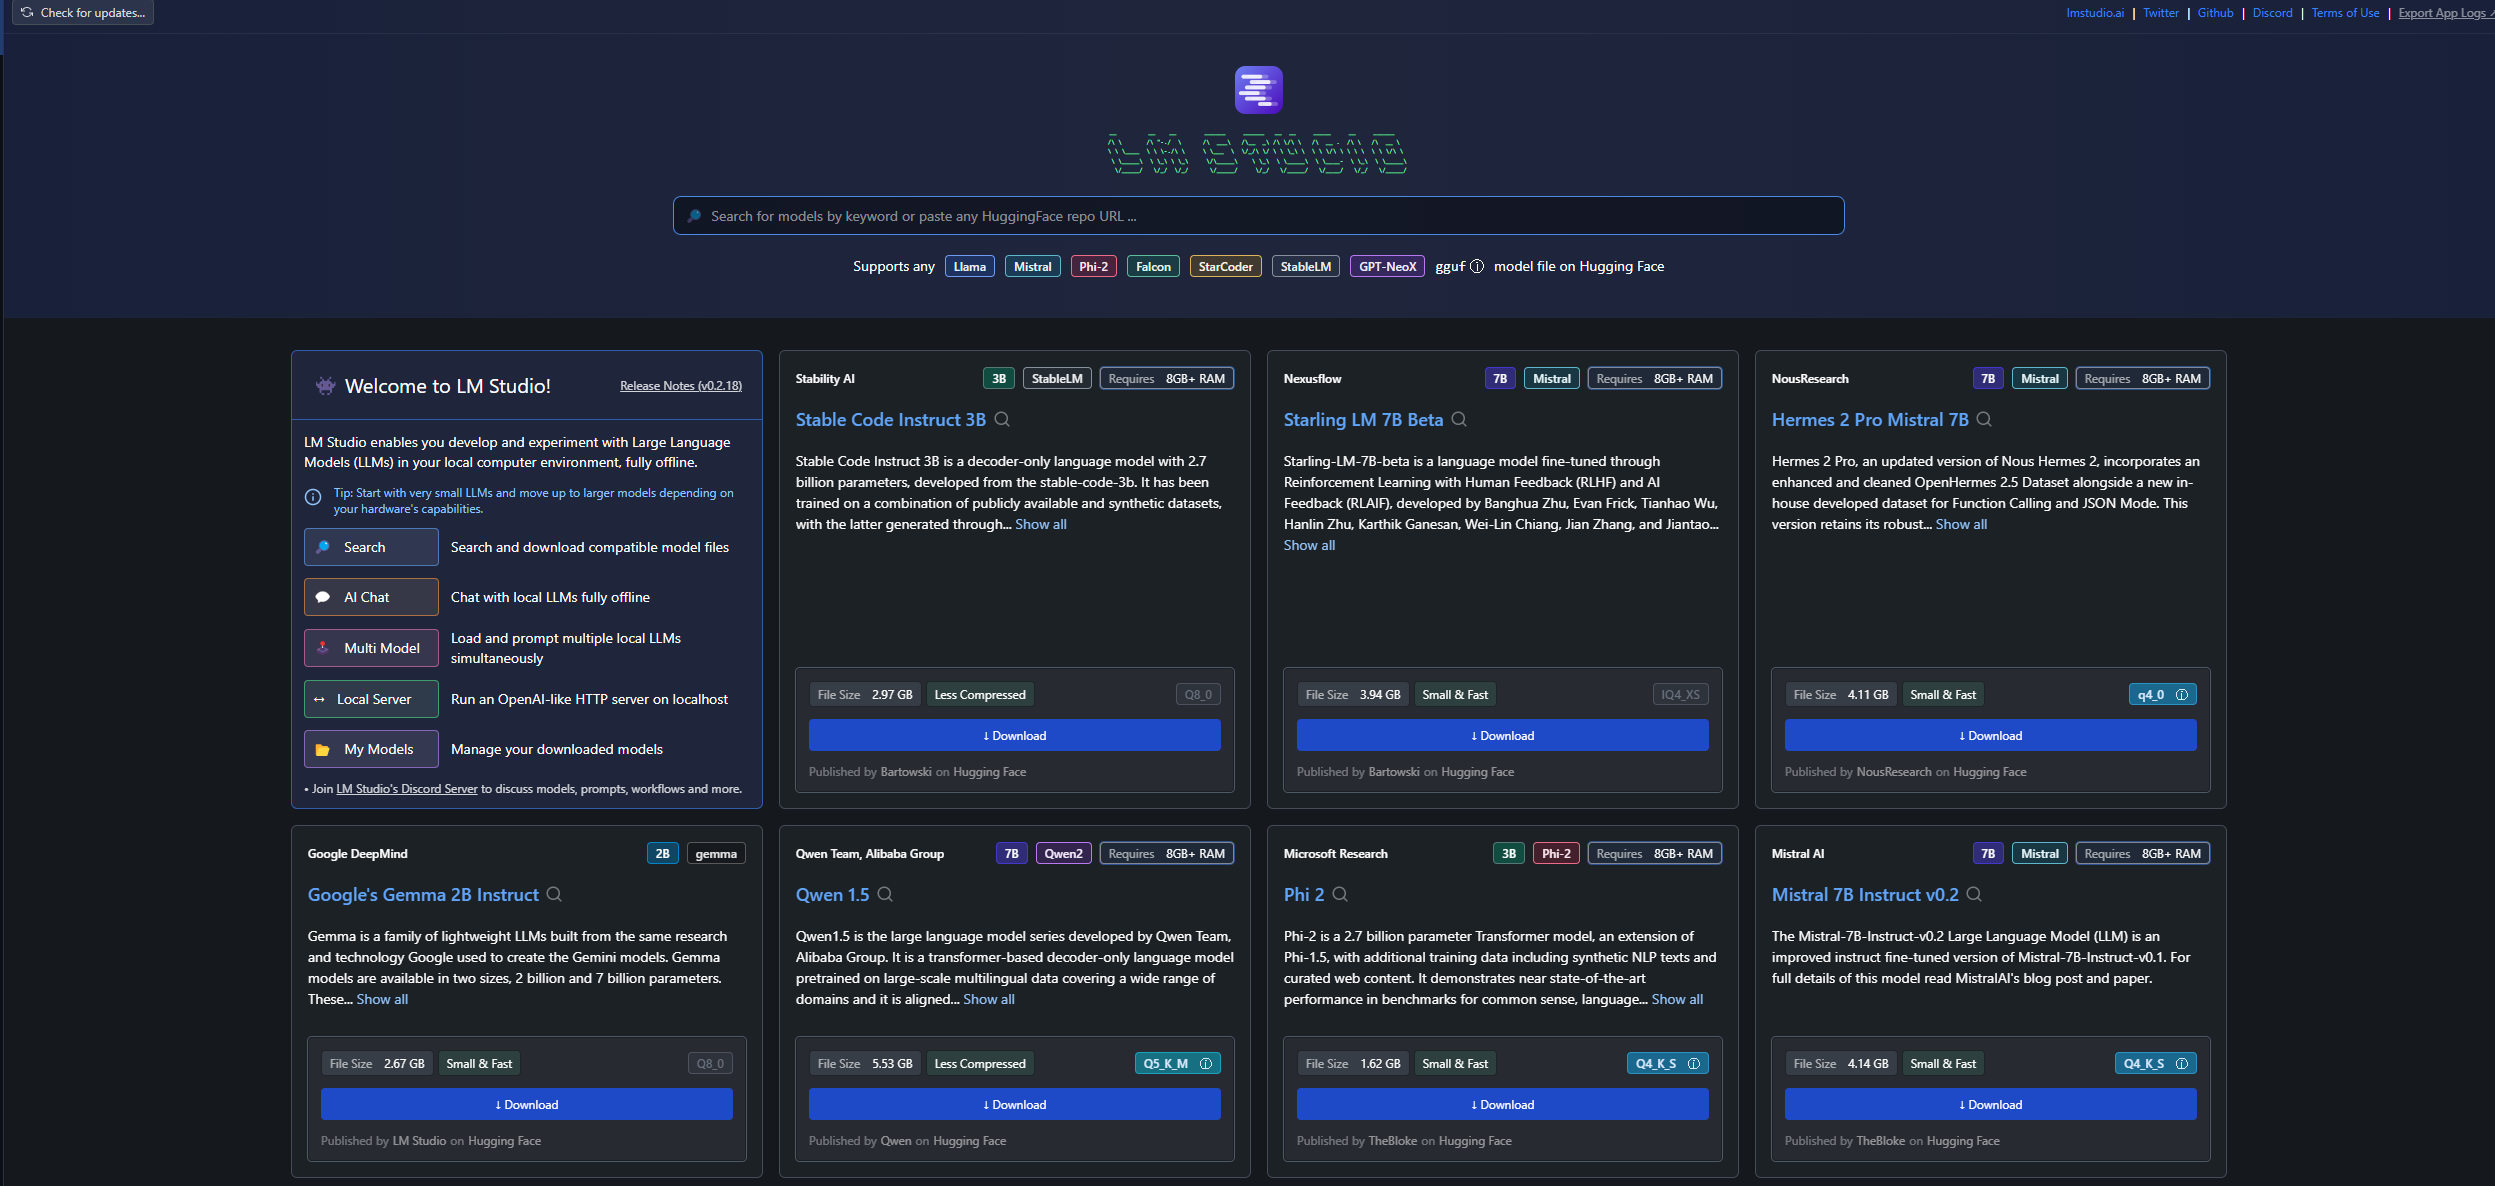Image resolution: width=2495 pixels, height=1186 pixels.
Task: Click info icon on the Q5_K_M badge
Action: pos(1206,1064)
